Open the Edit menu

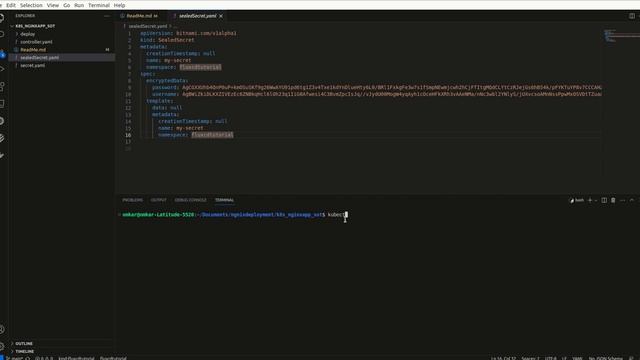pos(11,5)
